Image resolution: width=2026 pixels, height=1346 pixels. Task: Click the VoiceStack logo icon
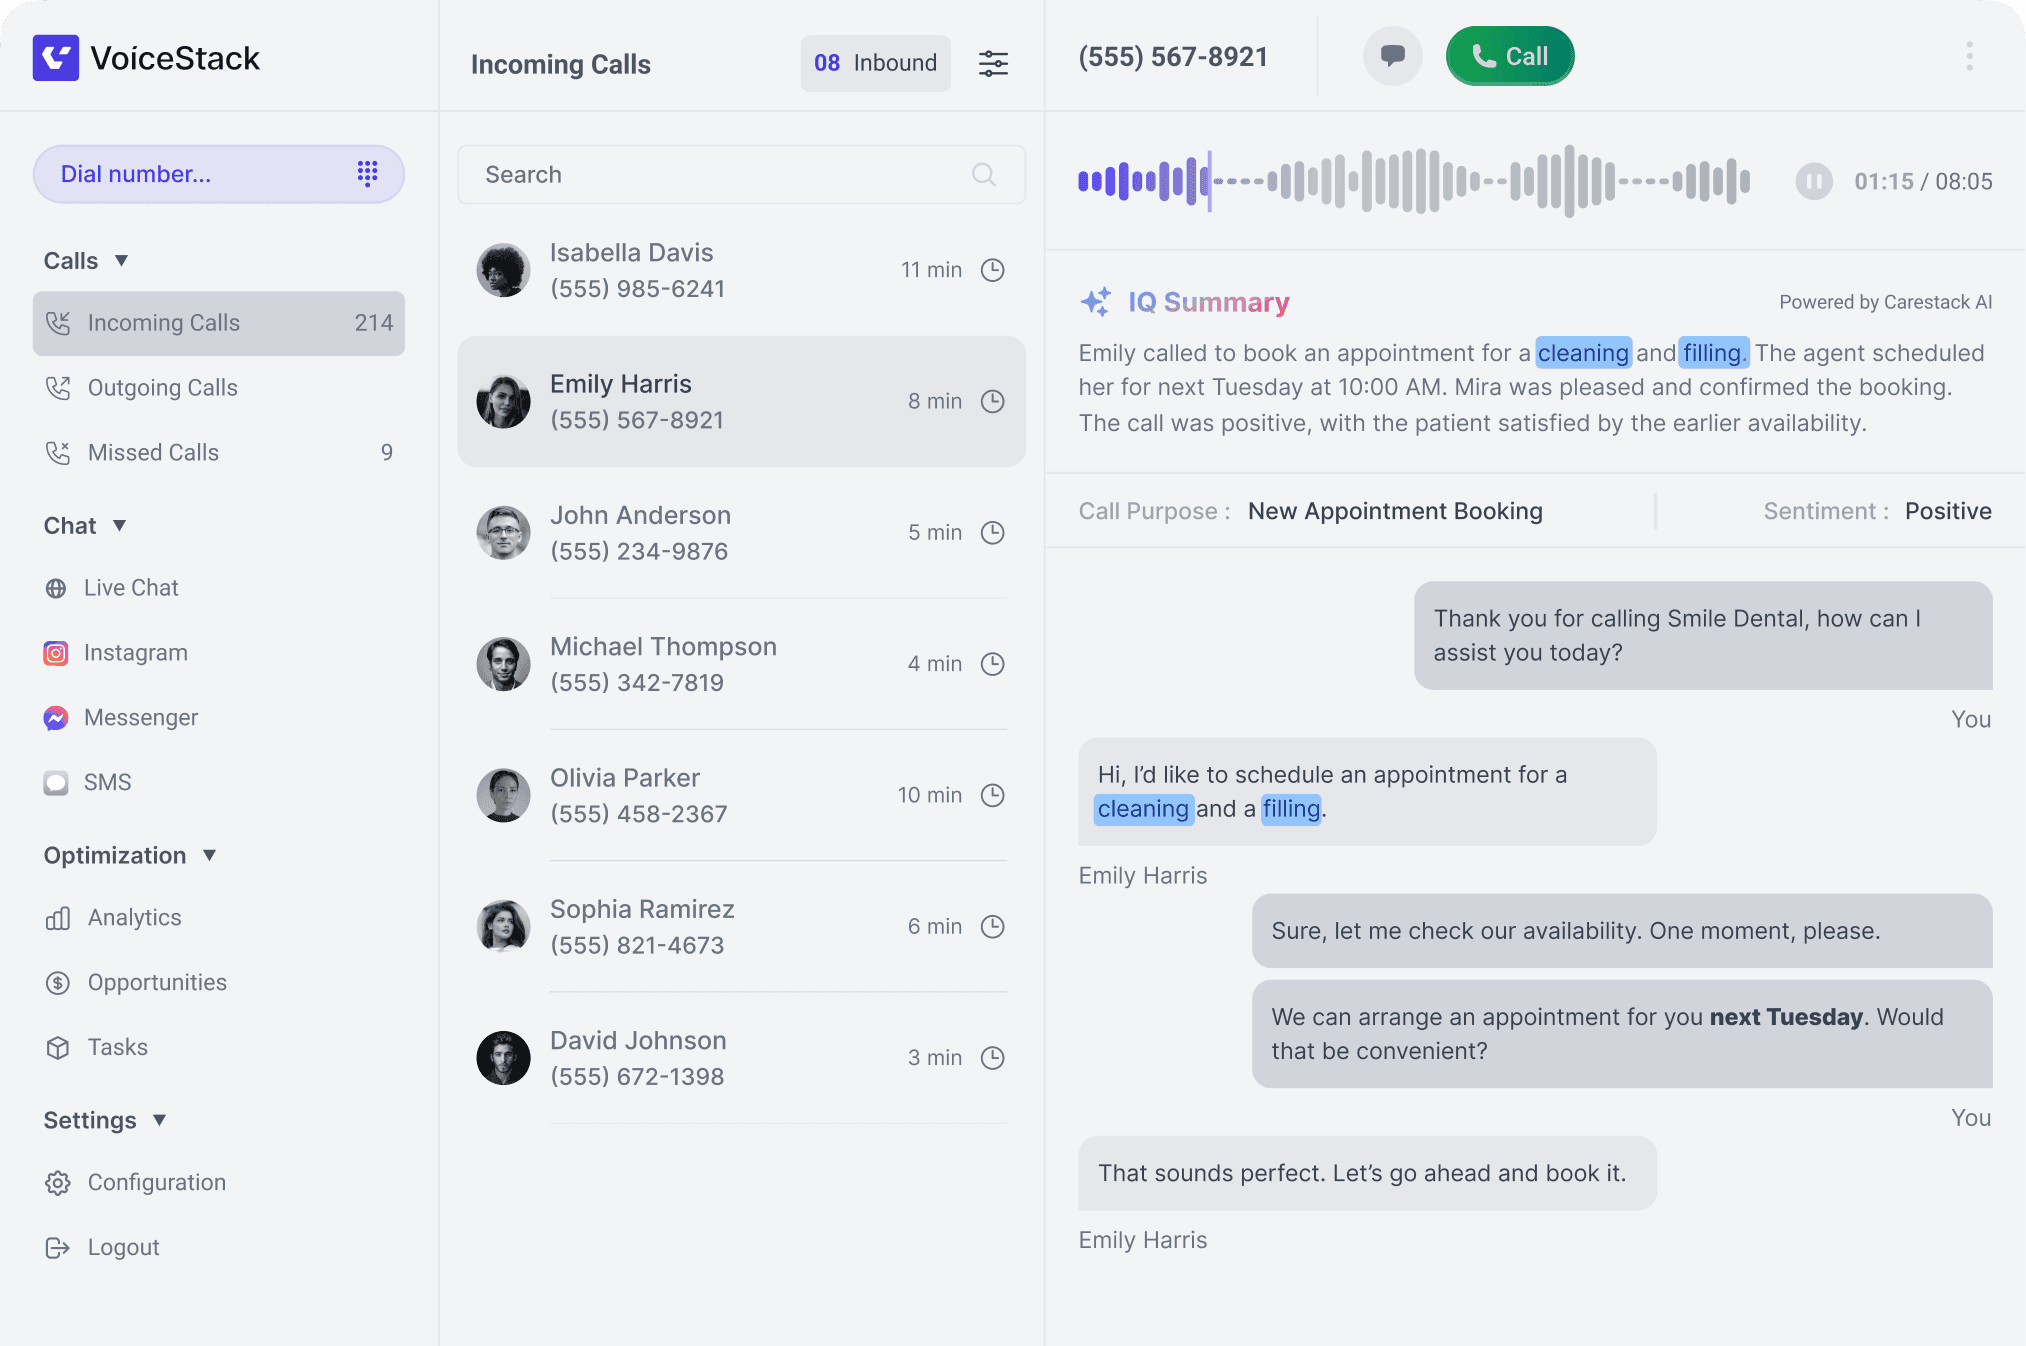(x=56, y=58)
